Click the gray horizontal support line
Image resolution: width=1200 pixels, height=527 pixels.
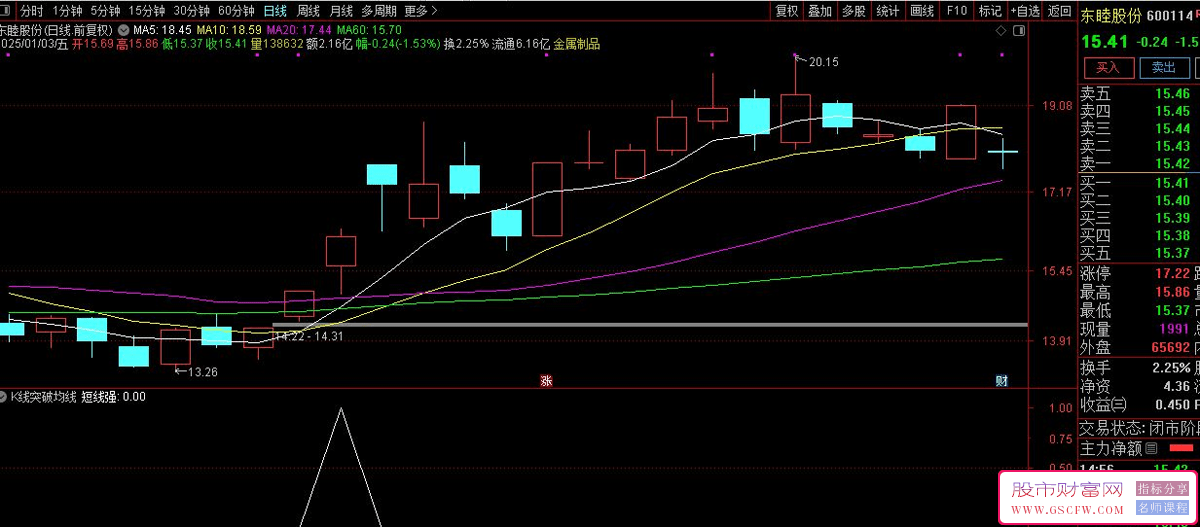pyautogui.click(x=650, y=324)
